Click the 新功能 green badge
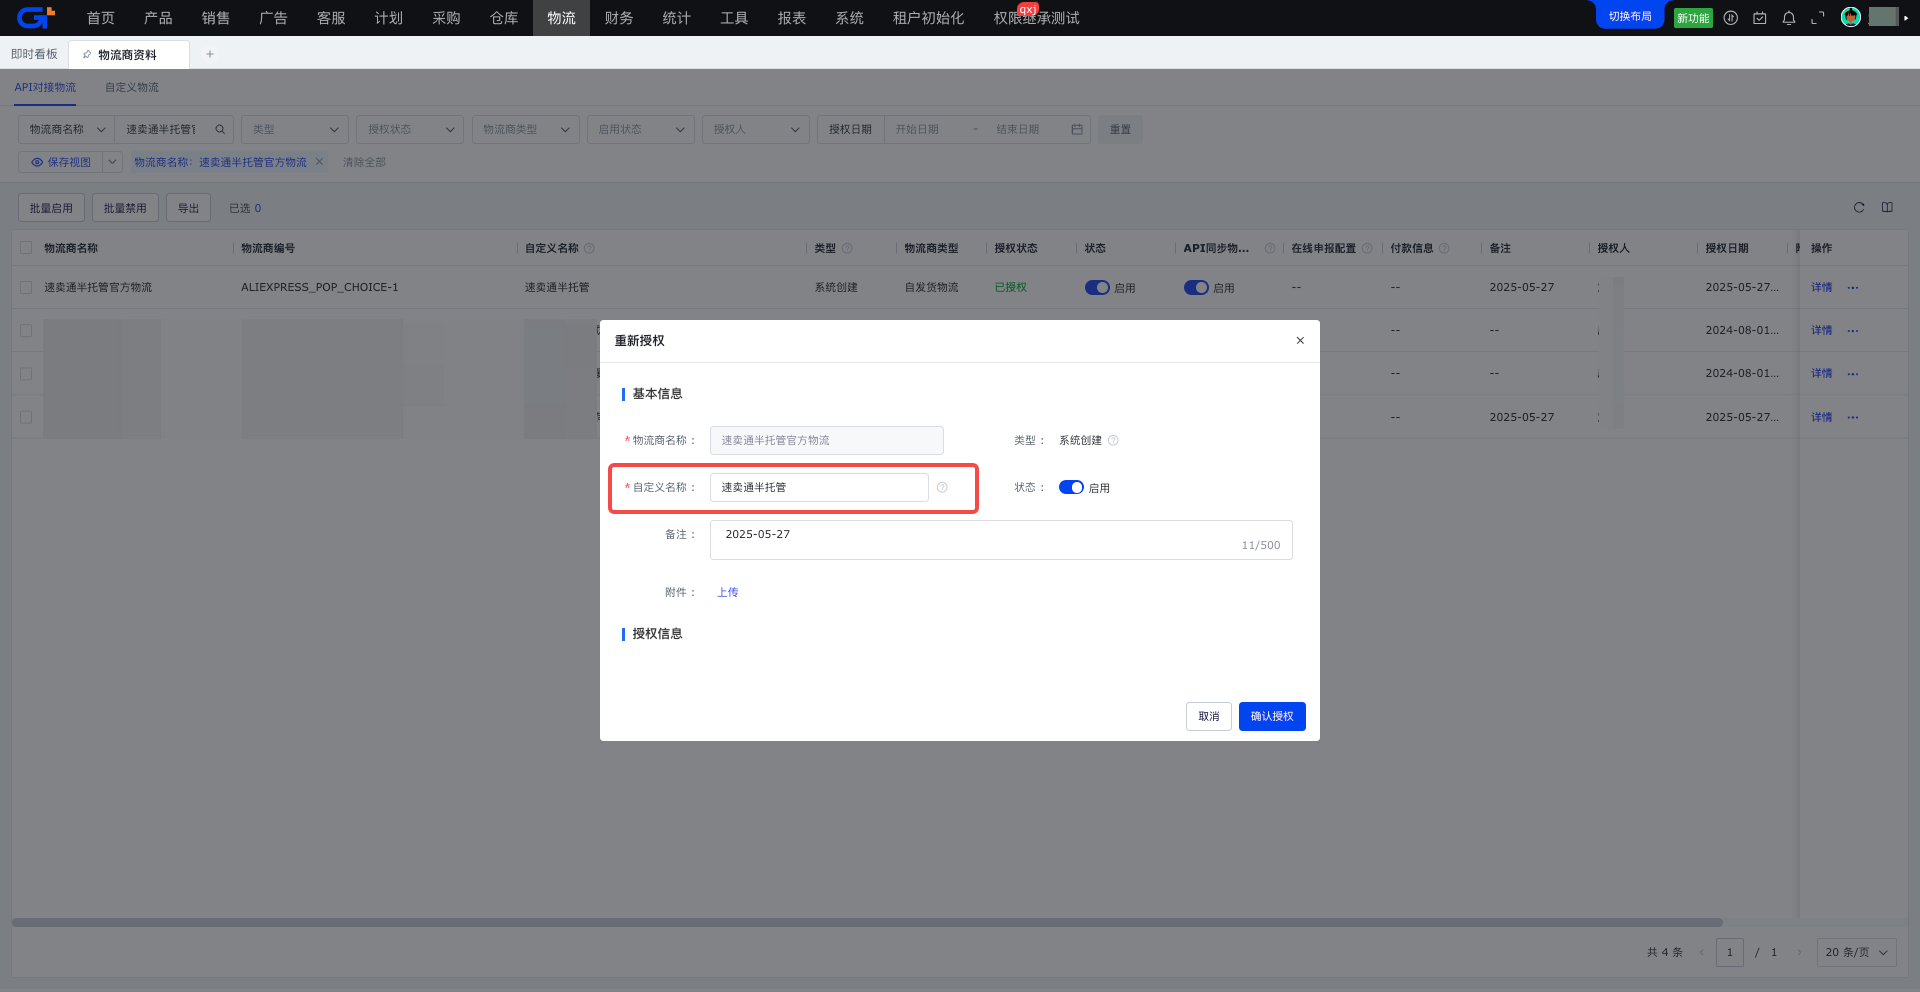Viewport: 1920px width, 992px height. click(x=1693, y=18)
